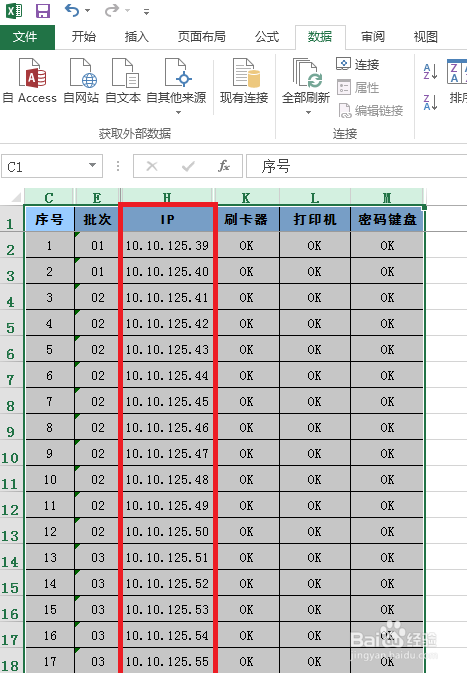Click the IP header cell
467x673 pixels.
tap(167, 219)
